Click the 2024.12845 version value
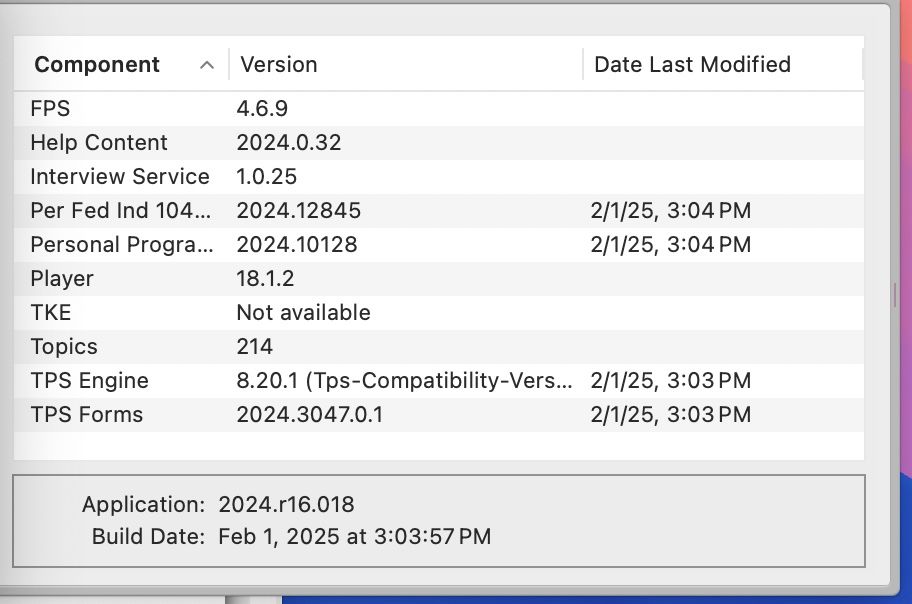This screenshot has width=912, height=604. tap(298, 210)
